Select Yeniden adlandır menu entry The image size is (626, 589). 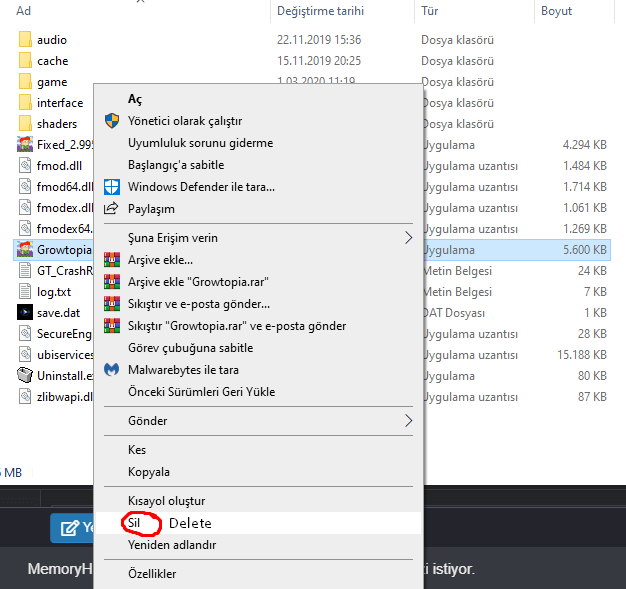pyautogui.click(x=259, y=545)
